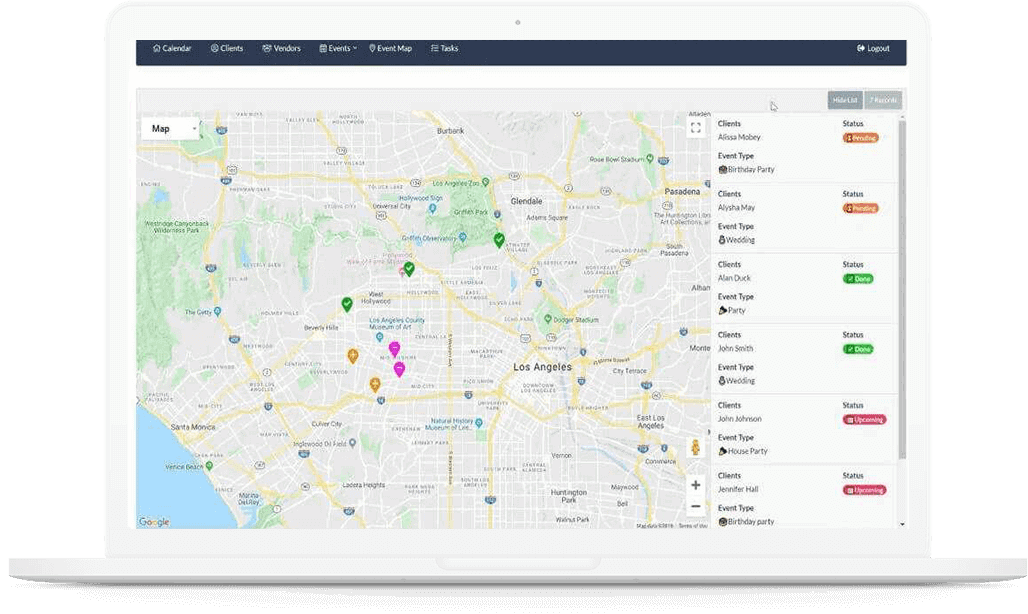
Task: Open the Vendors section
Action: point(281,48)
